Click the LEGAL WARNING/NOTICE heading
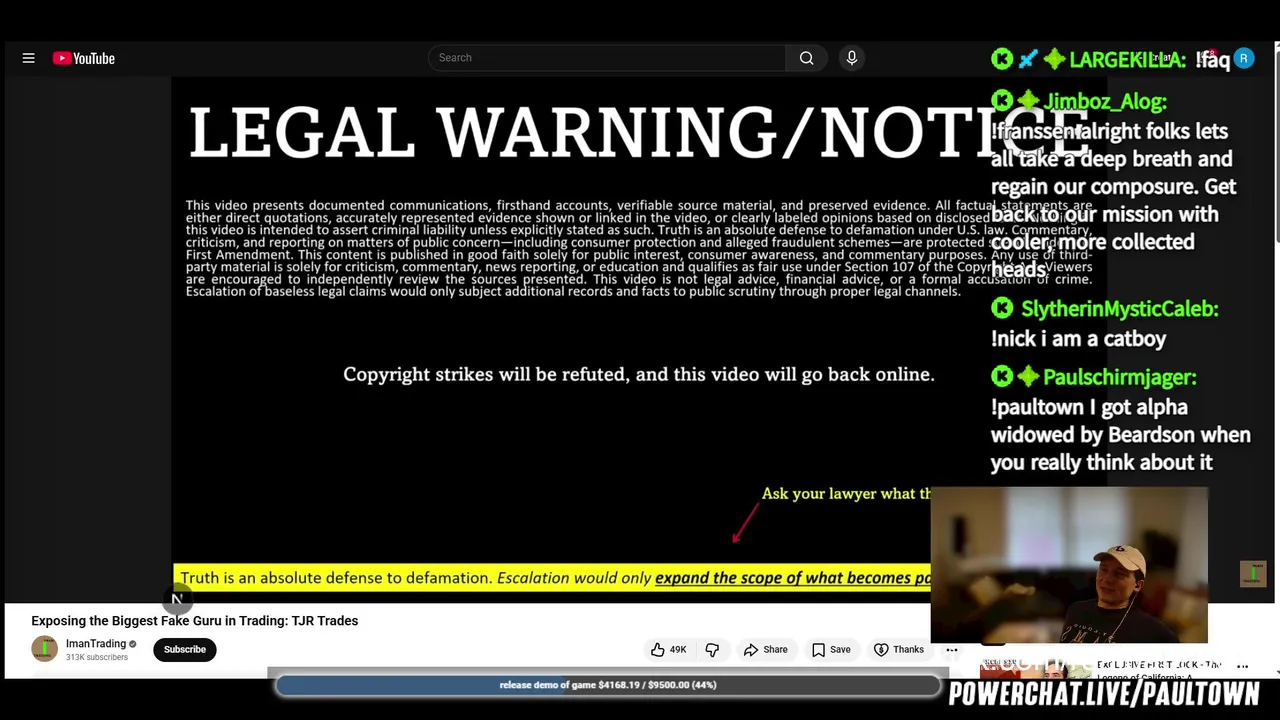1280x720 pixels. tap(640, 133)
